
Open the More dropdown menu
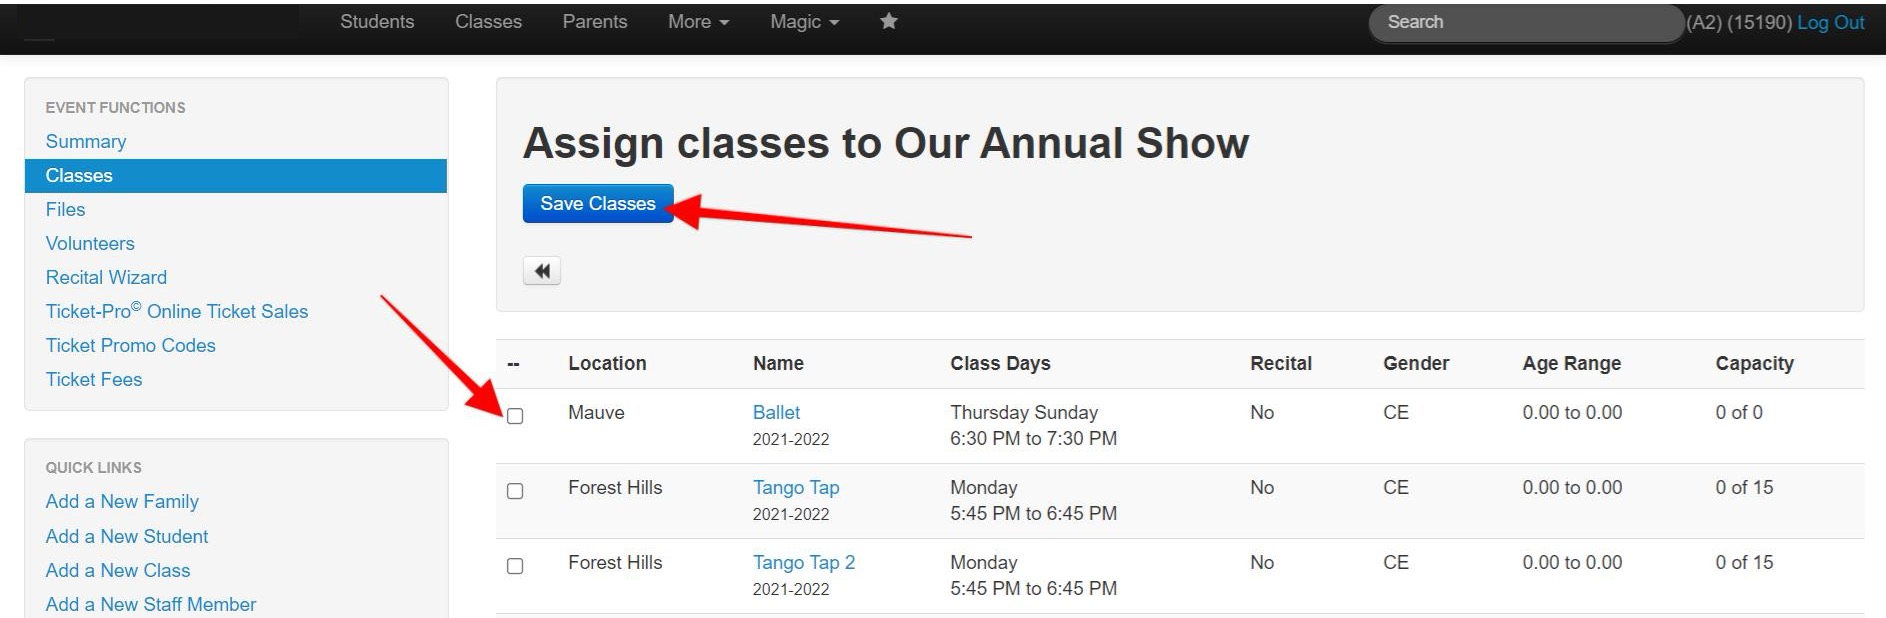(x=698, y=22)
